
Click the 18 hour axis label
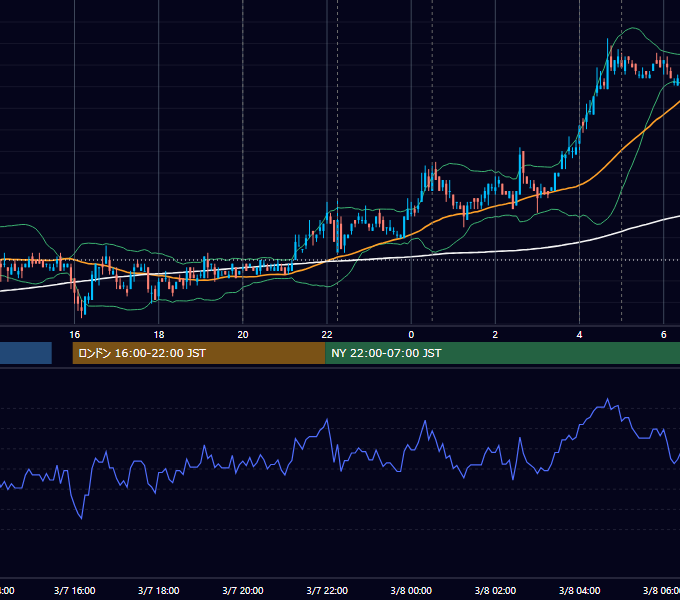[x=159, y=335]
